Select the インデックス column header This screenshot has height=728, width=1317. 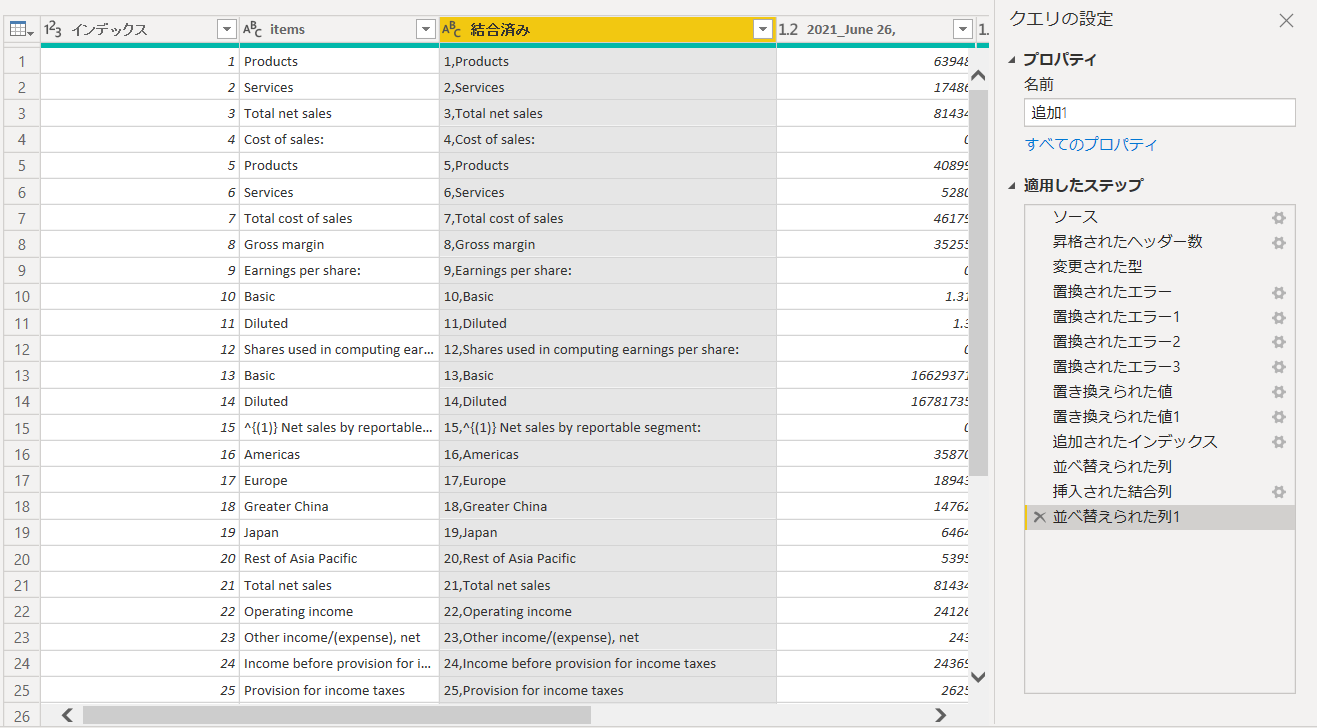click(139, 30)
